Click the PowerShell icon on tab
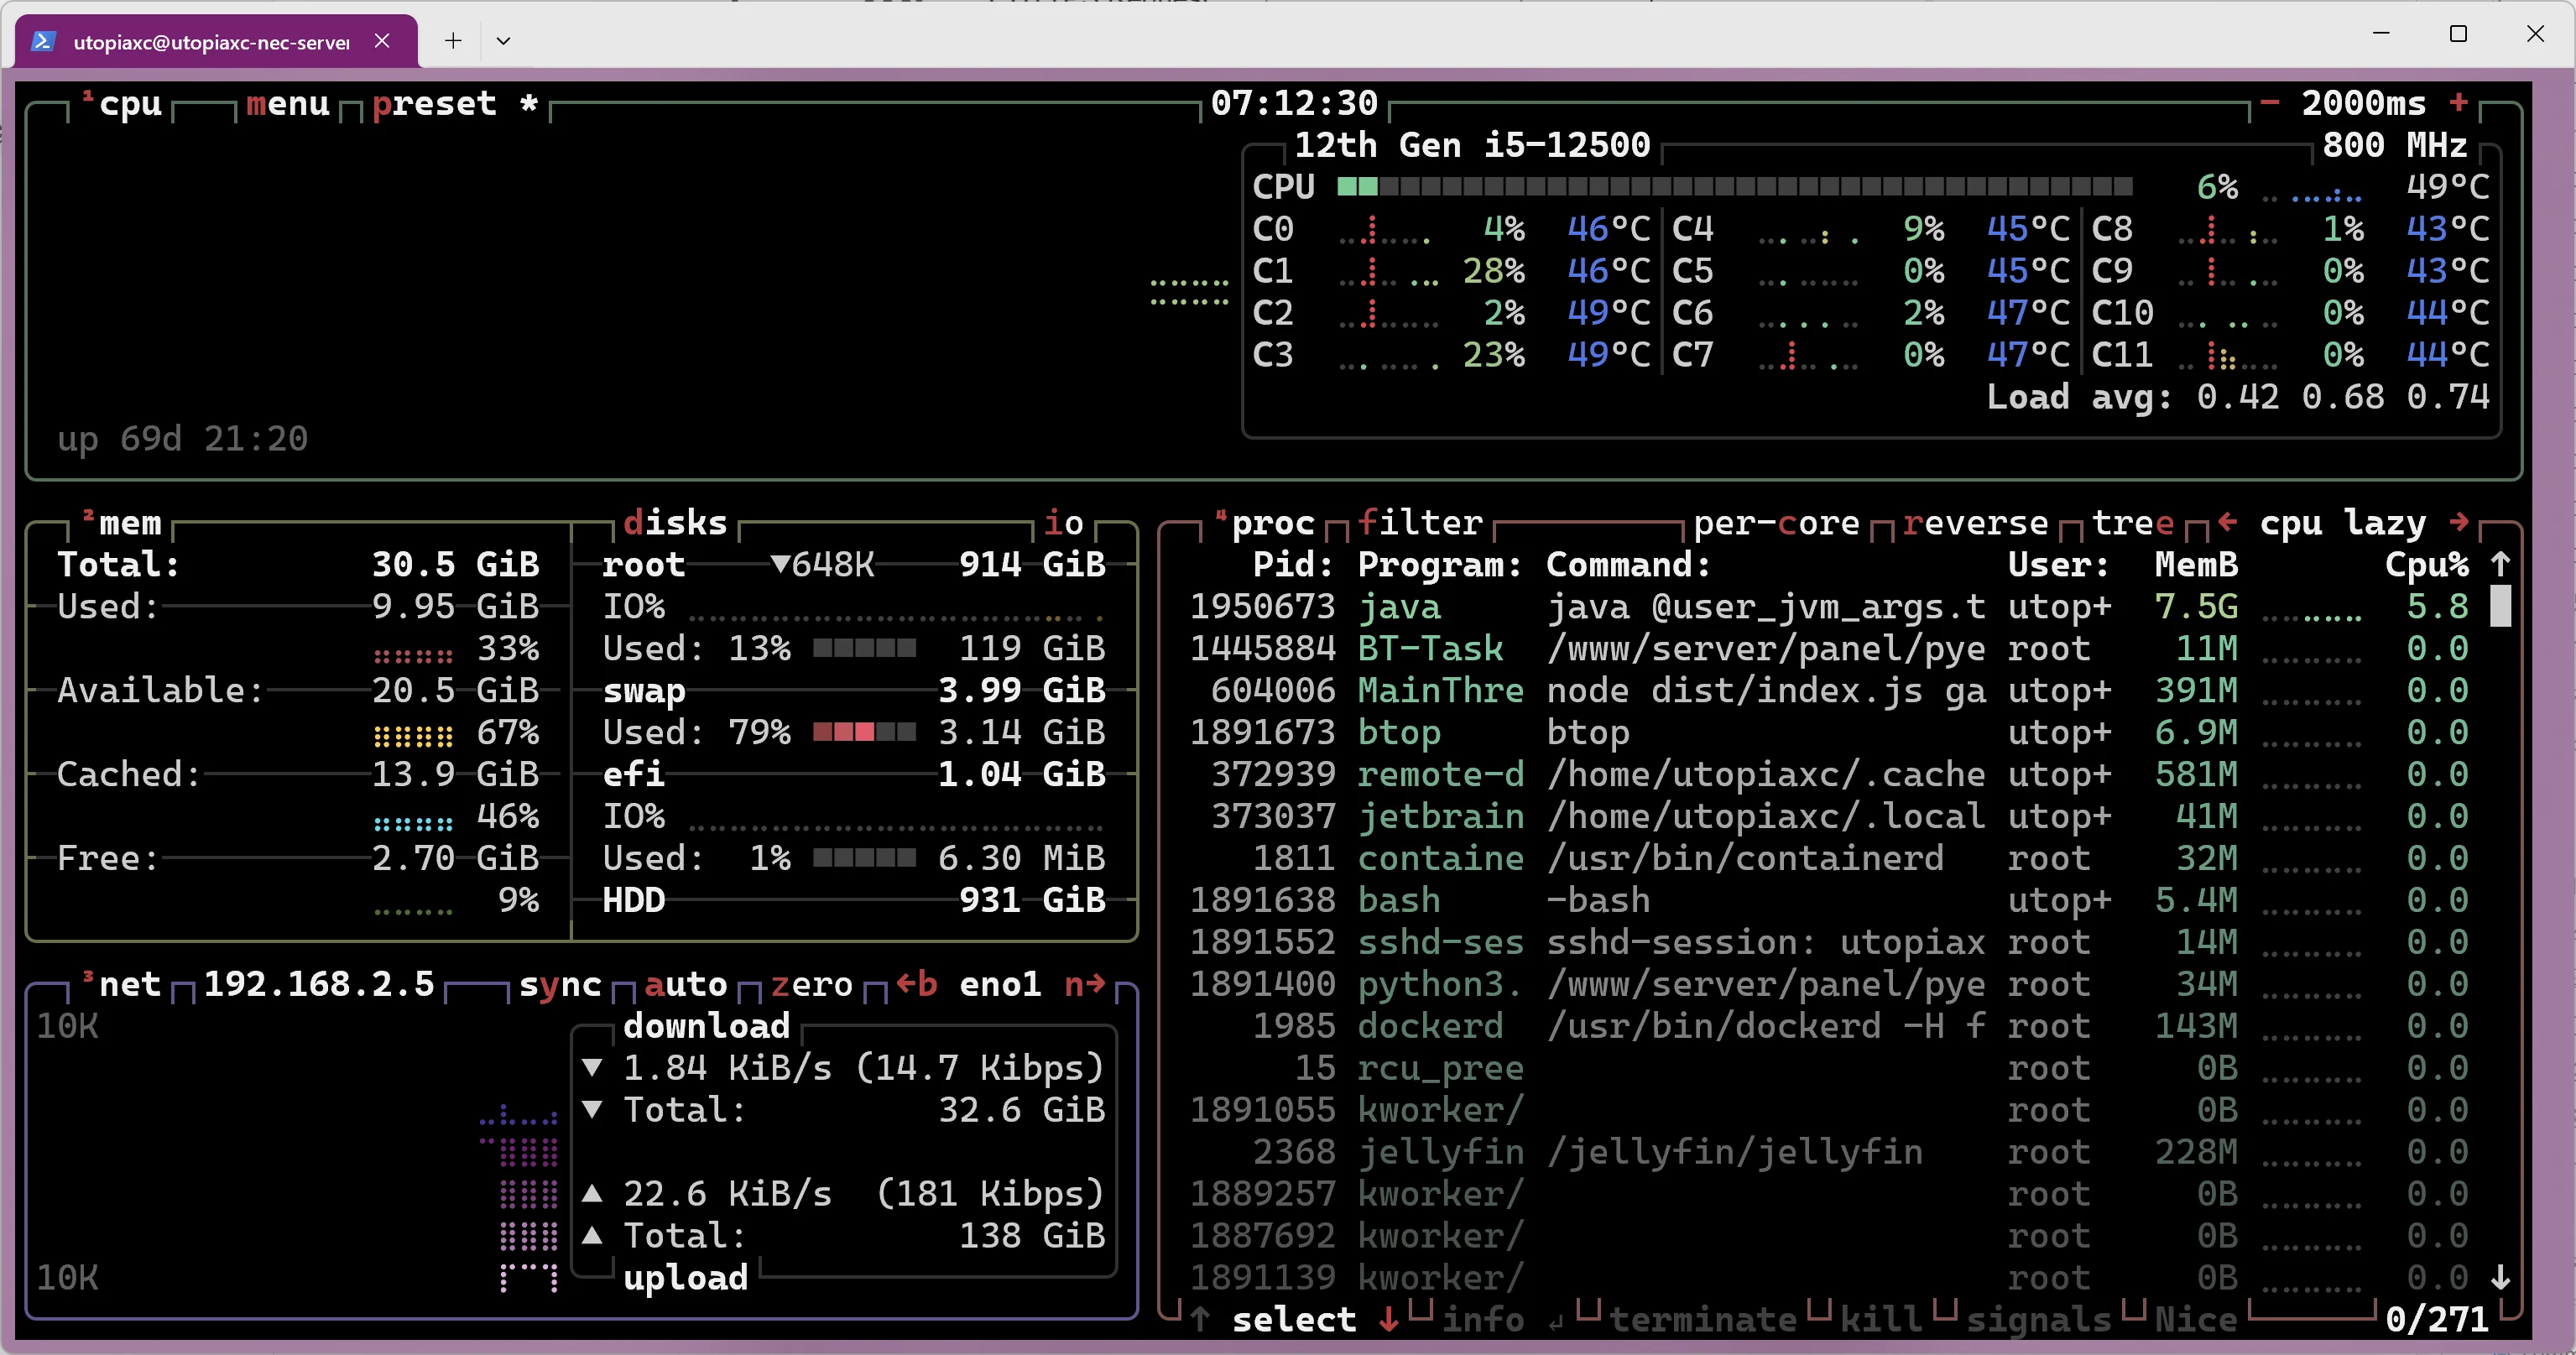 [43, 40]
